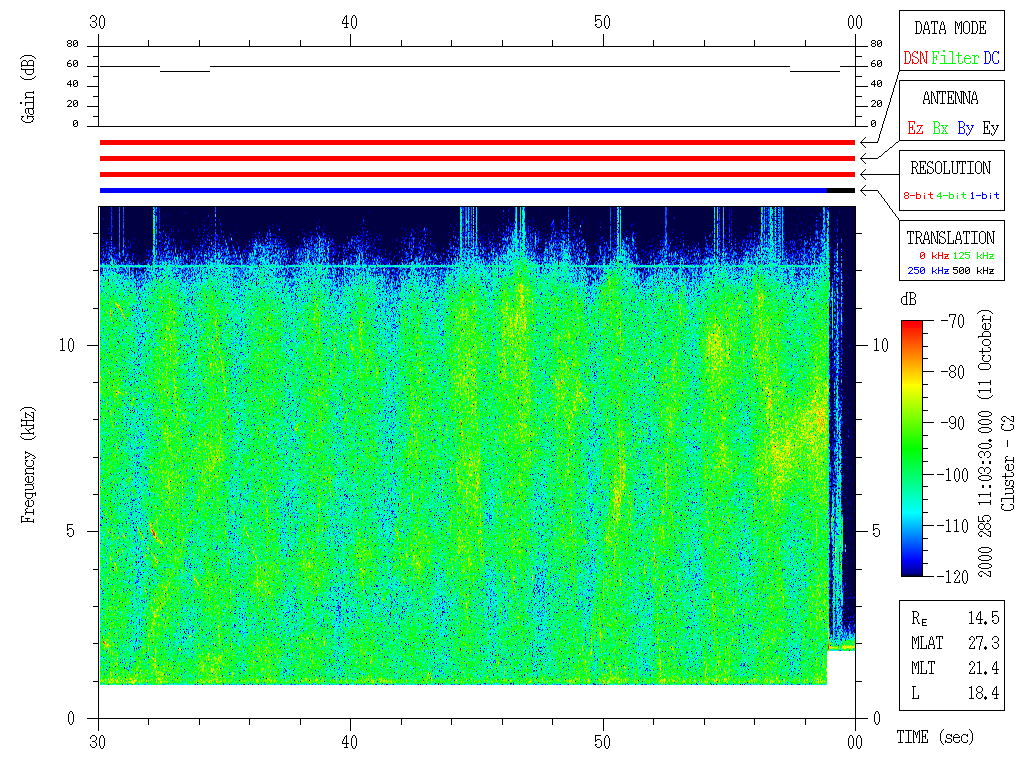Viewport: 1024px width, 768px height.
Task: Pick the green Bx antenna label
Action: pyautogui.click(x=940, y=128)
